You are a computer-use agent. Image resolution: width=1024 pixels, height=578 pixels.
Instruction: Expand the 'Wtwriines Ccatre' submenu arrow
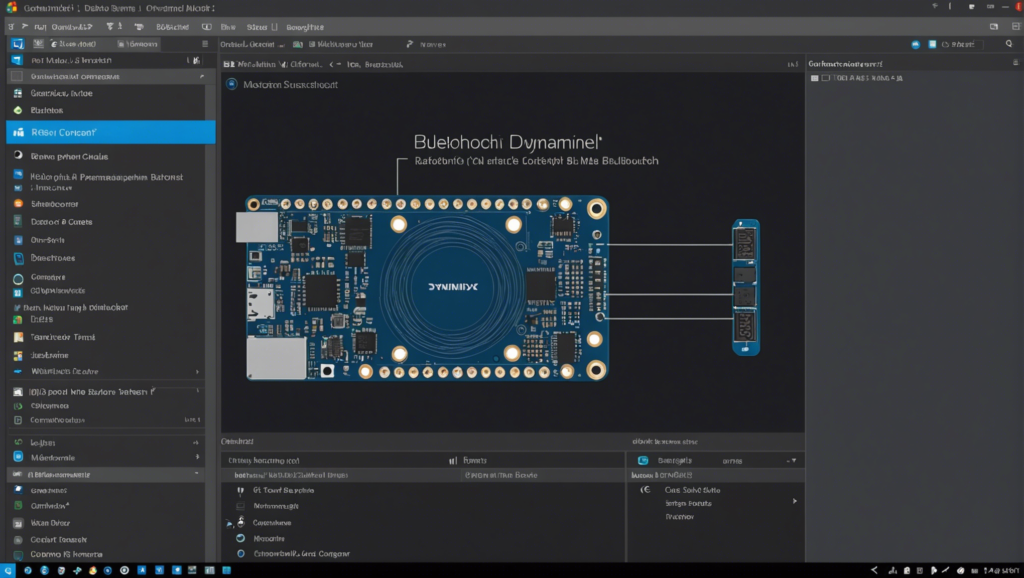coord(197,372)
